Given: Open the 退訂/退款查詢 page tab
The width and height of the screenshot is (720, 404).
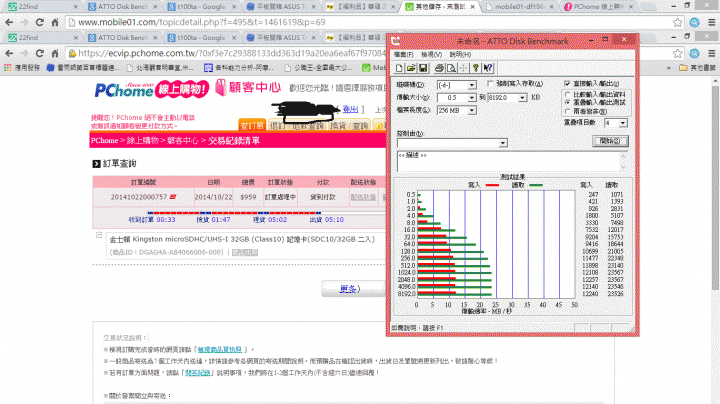Looking at the screenshot, I should pyautogui.click(x=297, y=125).
